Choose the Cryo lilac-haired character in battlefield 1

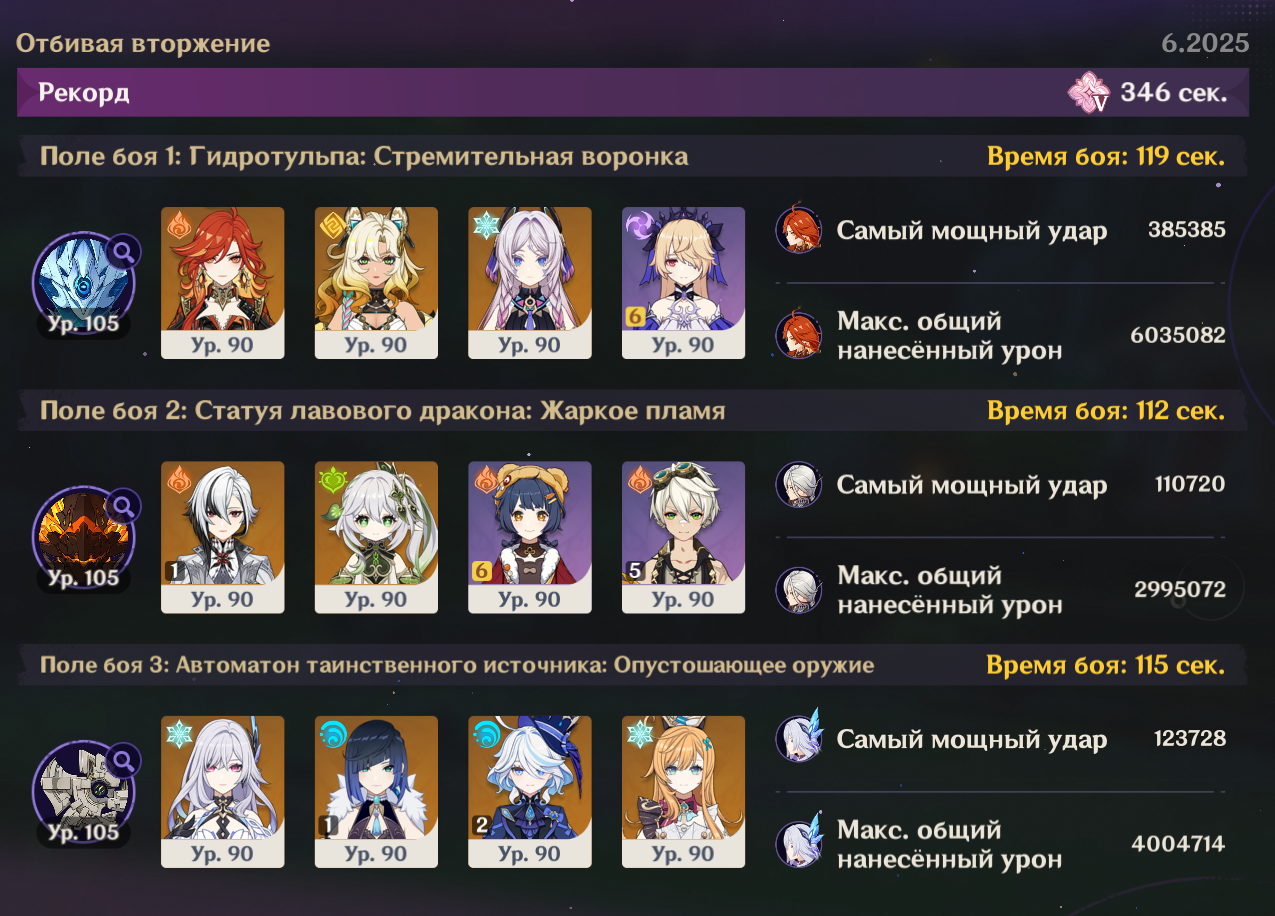530,283
